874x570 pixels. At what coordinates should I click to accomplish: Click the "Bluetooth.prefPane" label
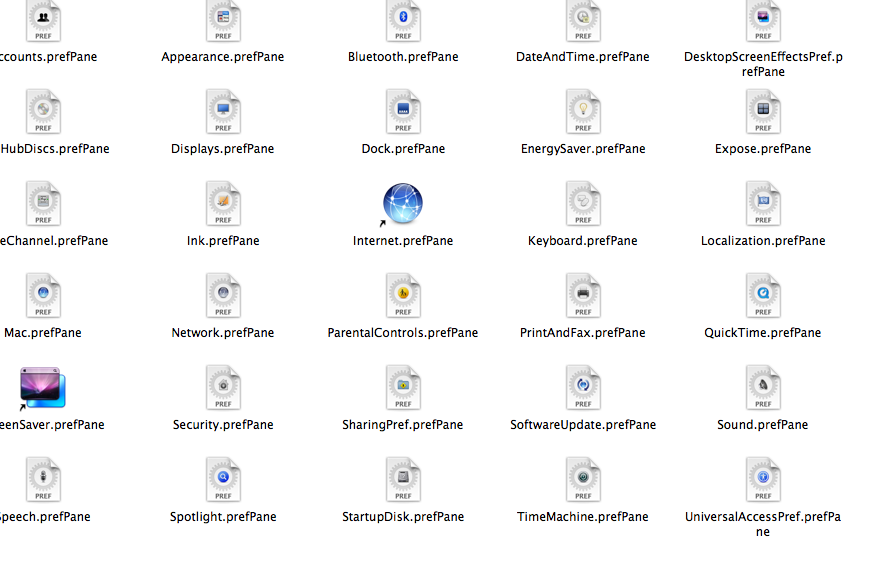click(x=403, y=57)
